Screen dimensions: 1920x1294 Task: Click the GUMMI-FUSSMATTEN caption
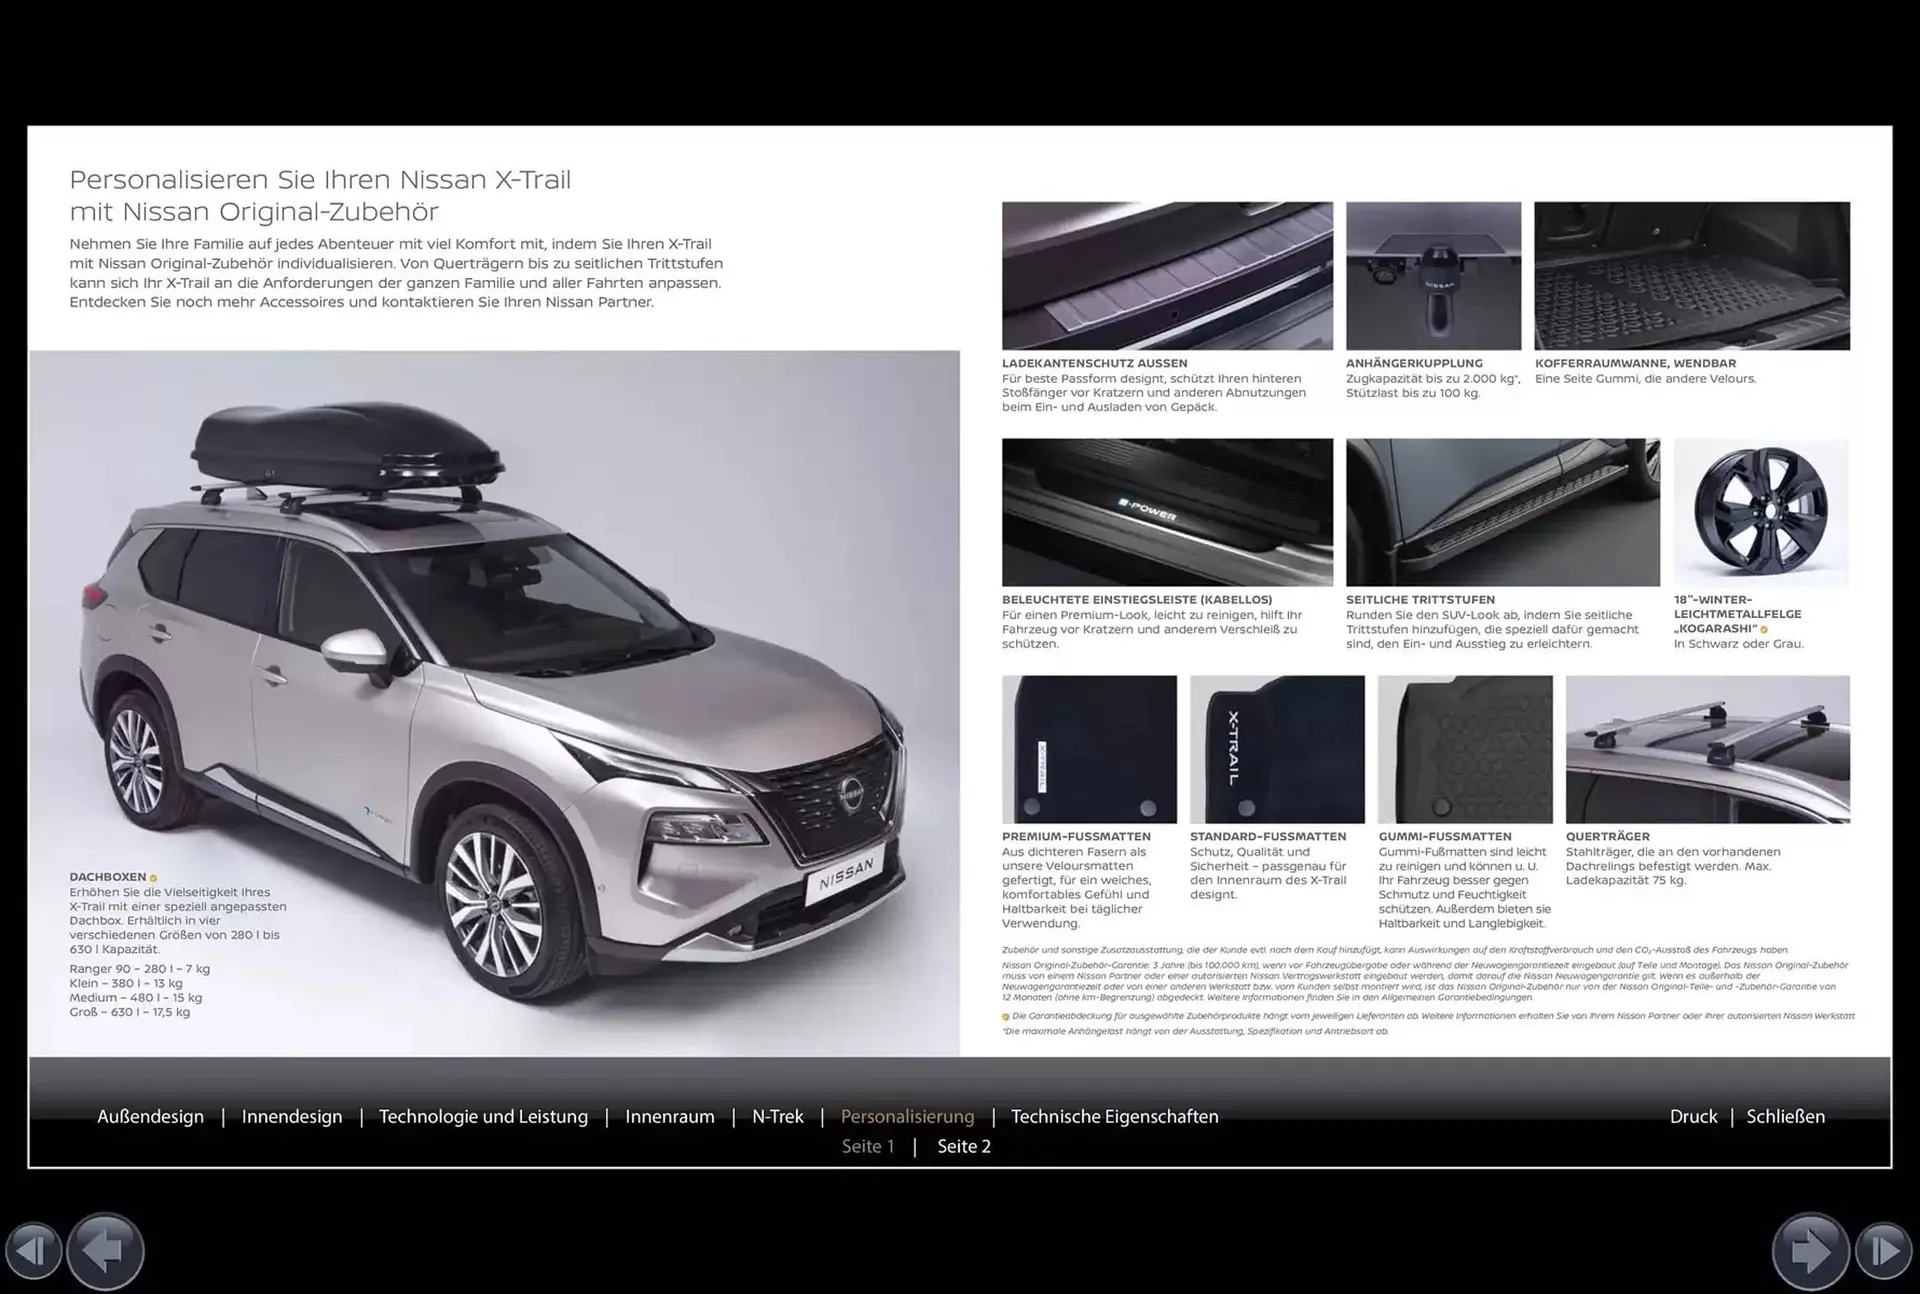1445,837
